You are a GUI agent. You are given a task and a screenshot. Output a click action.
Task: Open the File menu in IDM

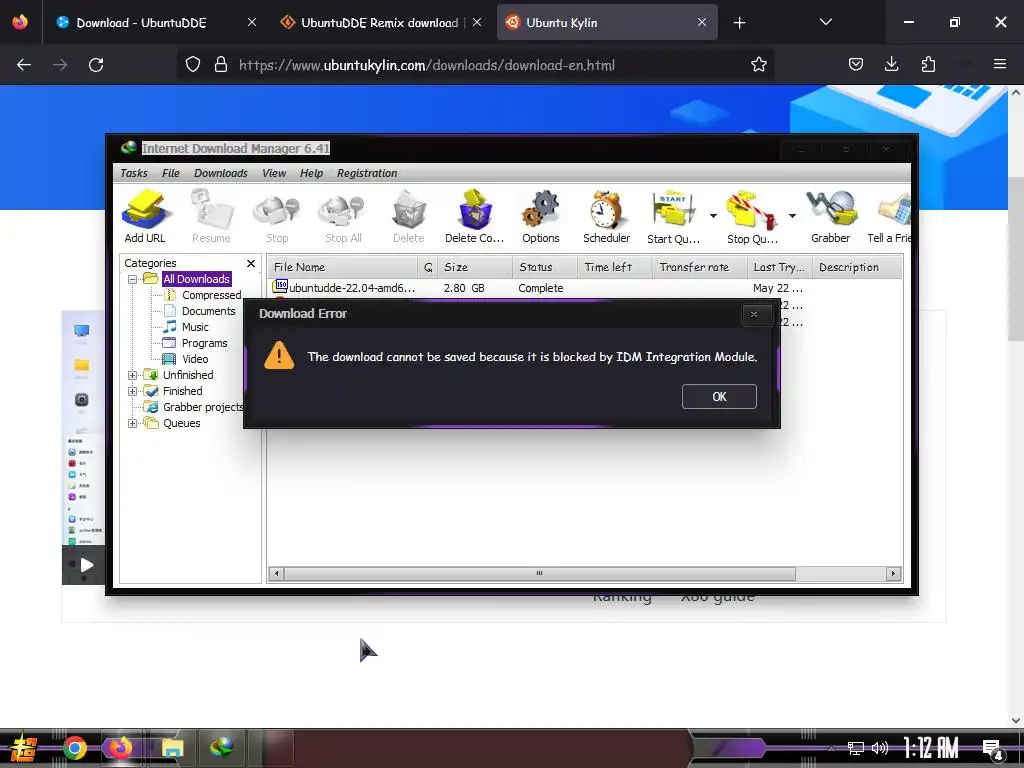[170, 173]
